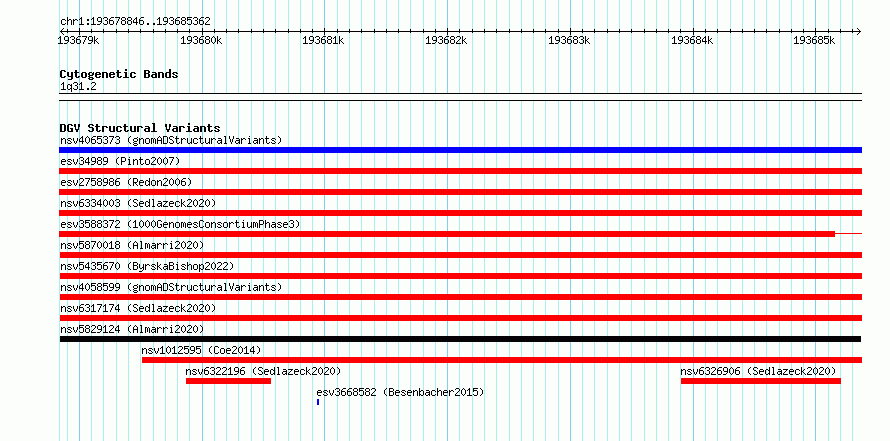Screen dimensions: 890x441
Task: Open the esv3668582 (Besenbacher2015) label
Action: [x=400, y=392]
